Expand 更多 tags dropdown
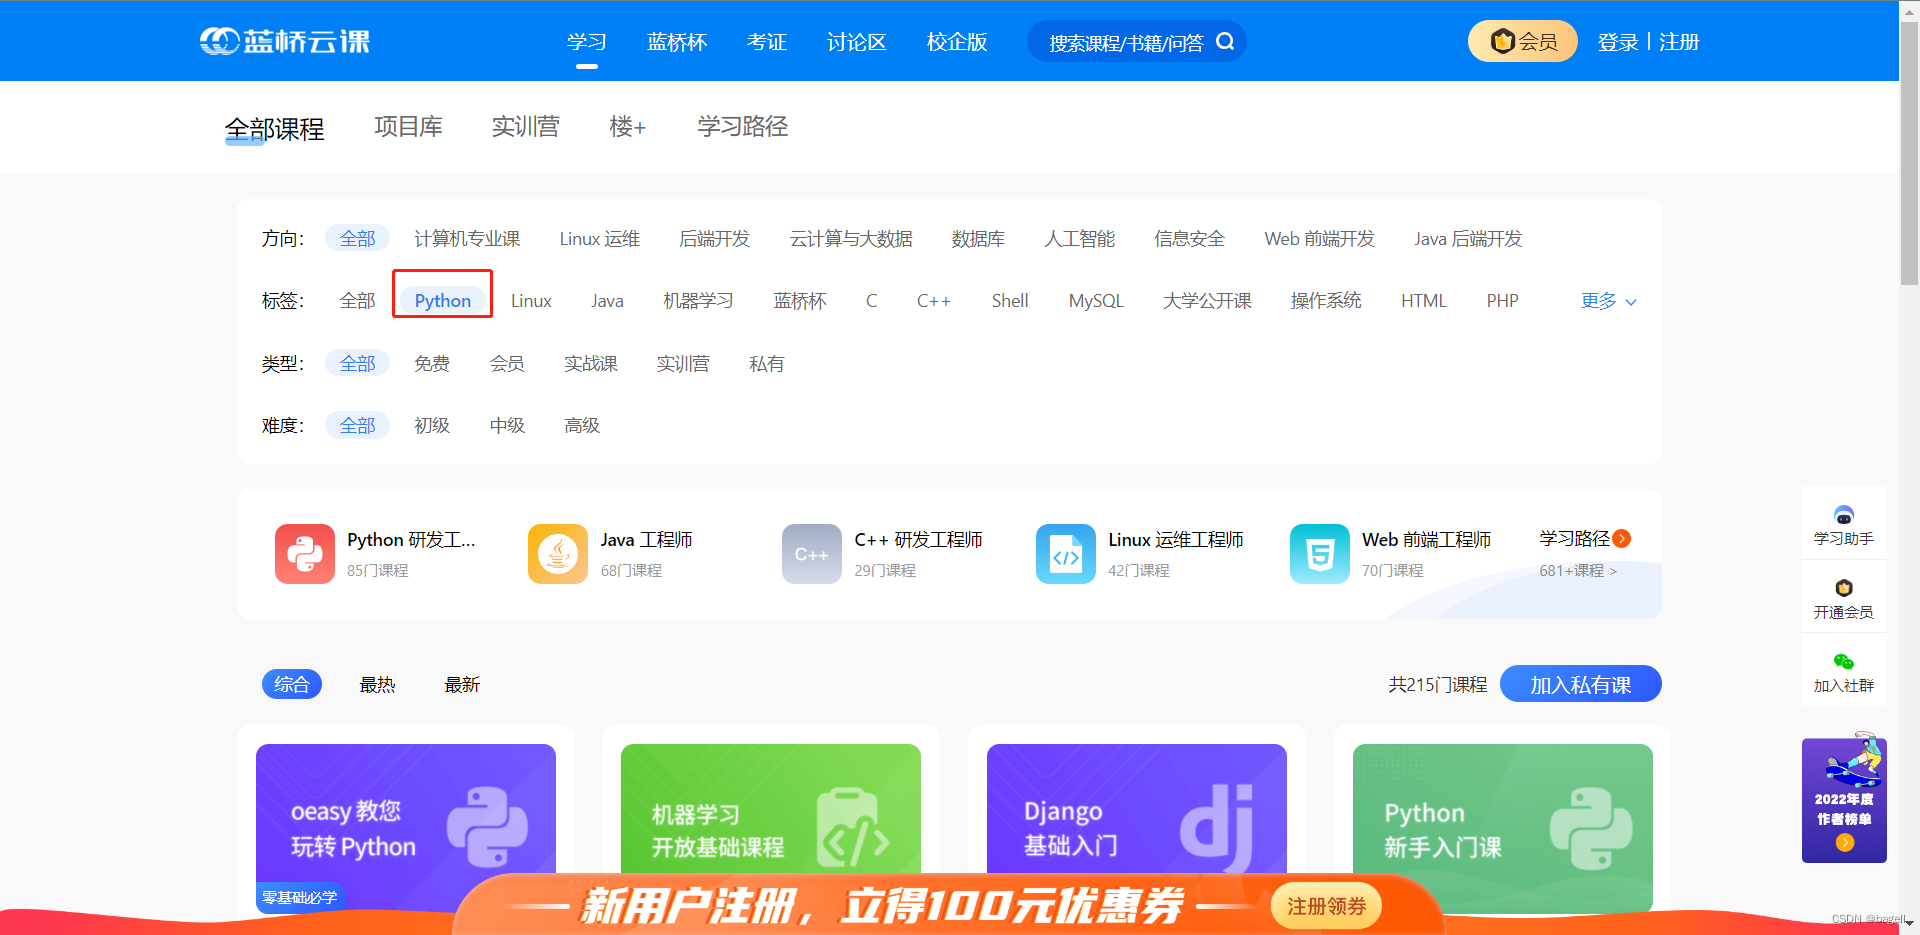The height and width of the screenshot is (935, 1920). (x=1609, y=301)
